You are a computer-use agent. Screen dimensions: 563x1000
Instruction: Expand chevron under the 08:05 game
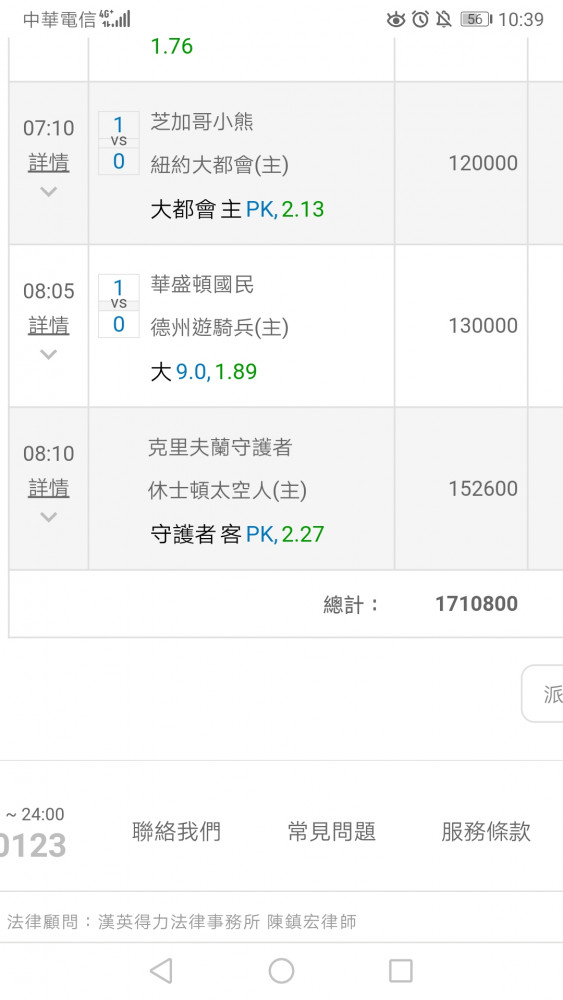click(x=48, y=354)
